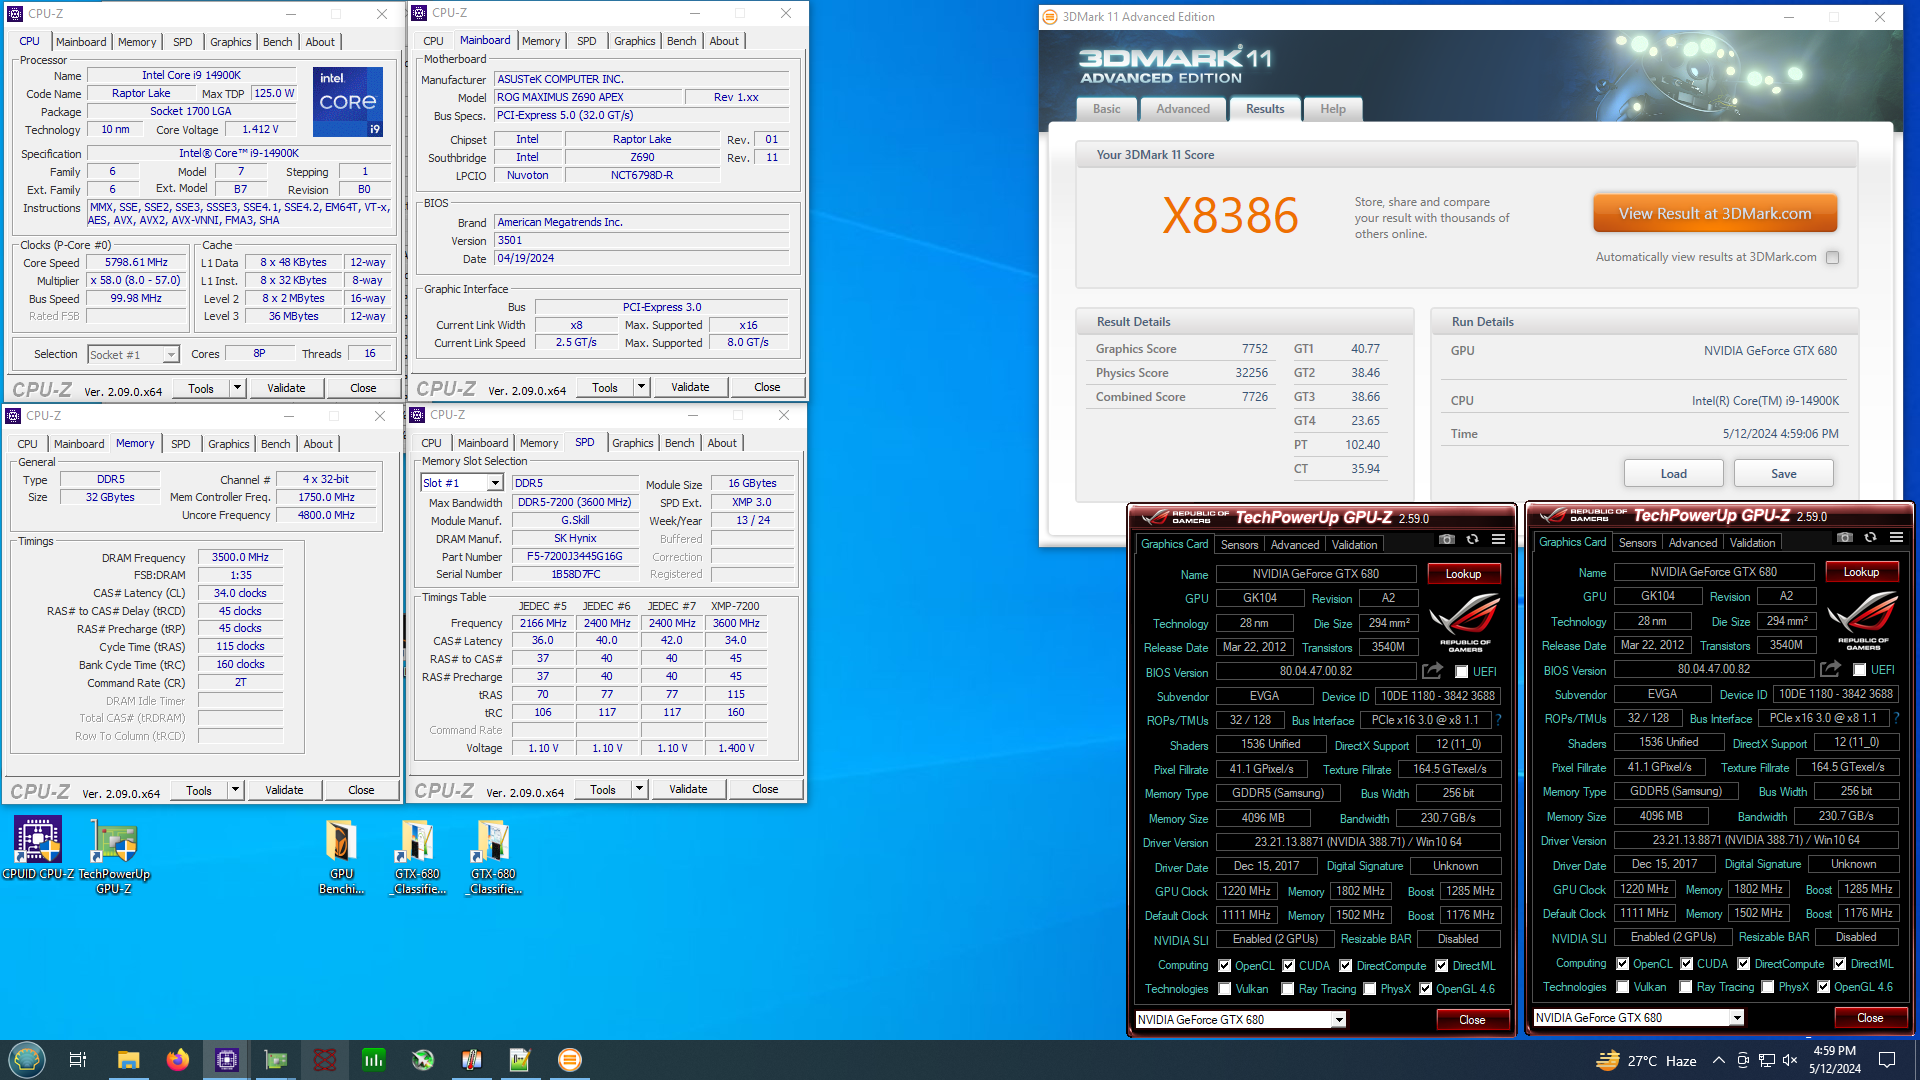
Task: Click Close button in right GPU-Z window
Action: coord(1870,1018)
